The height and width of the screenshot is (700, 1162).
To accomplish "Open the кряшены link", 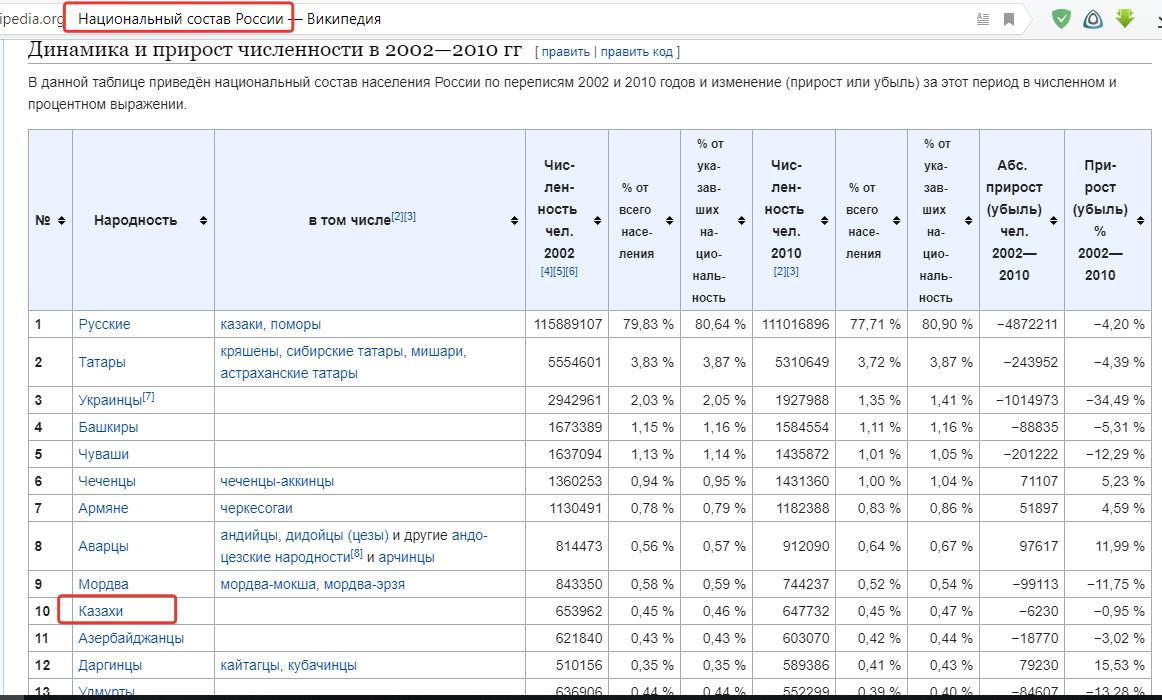I will 249,351.
